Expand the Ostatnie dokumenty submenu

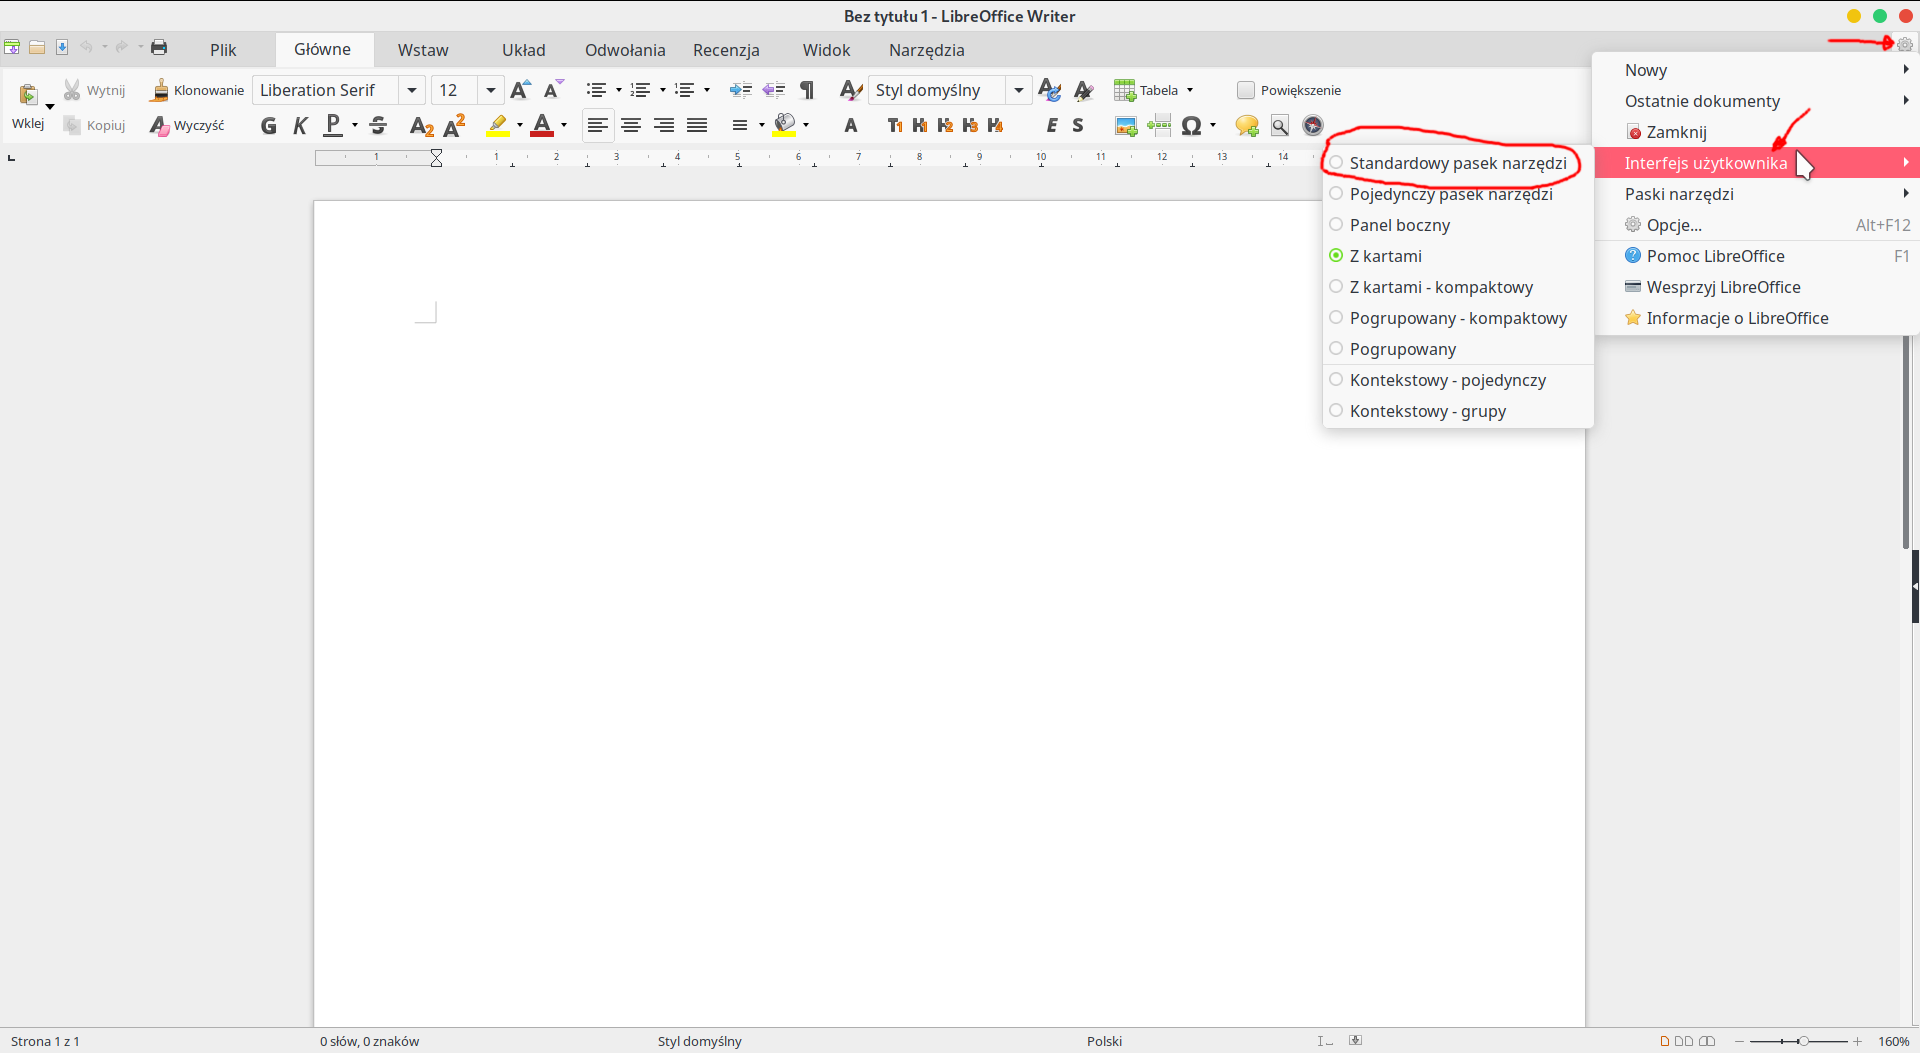click(1757, 101)
